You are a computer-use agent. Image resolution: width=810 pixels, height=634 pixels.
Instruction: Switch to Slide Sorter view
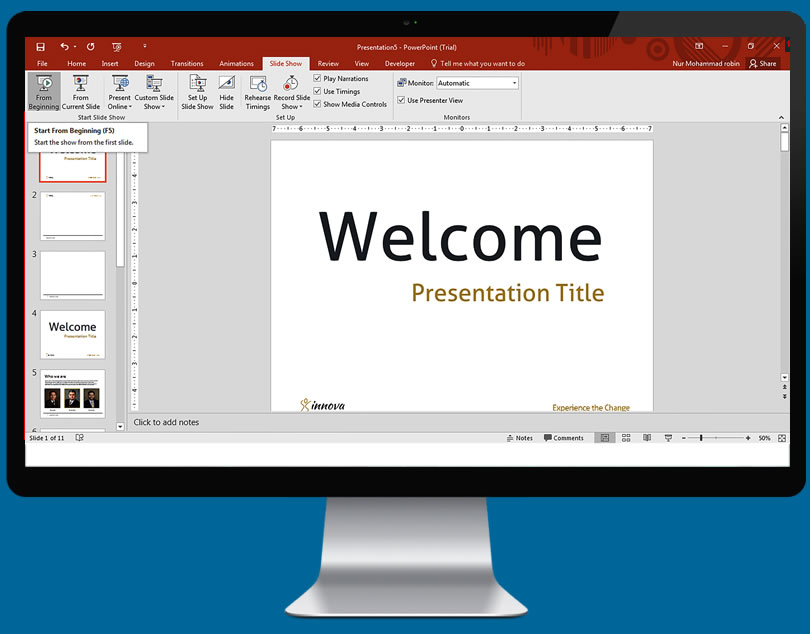626,438
